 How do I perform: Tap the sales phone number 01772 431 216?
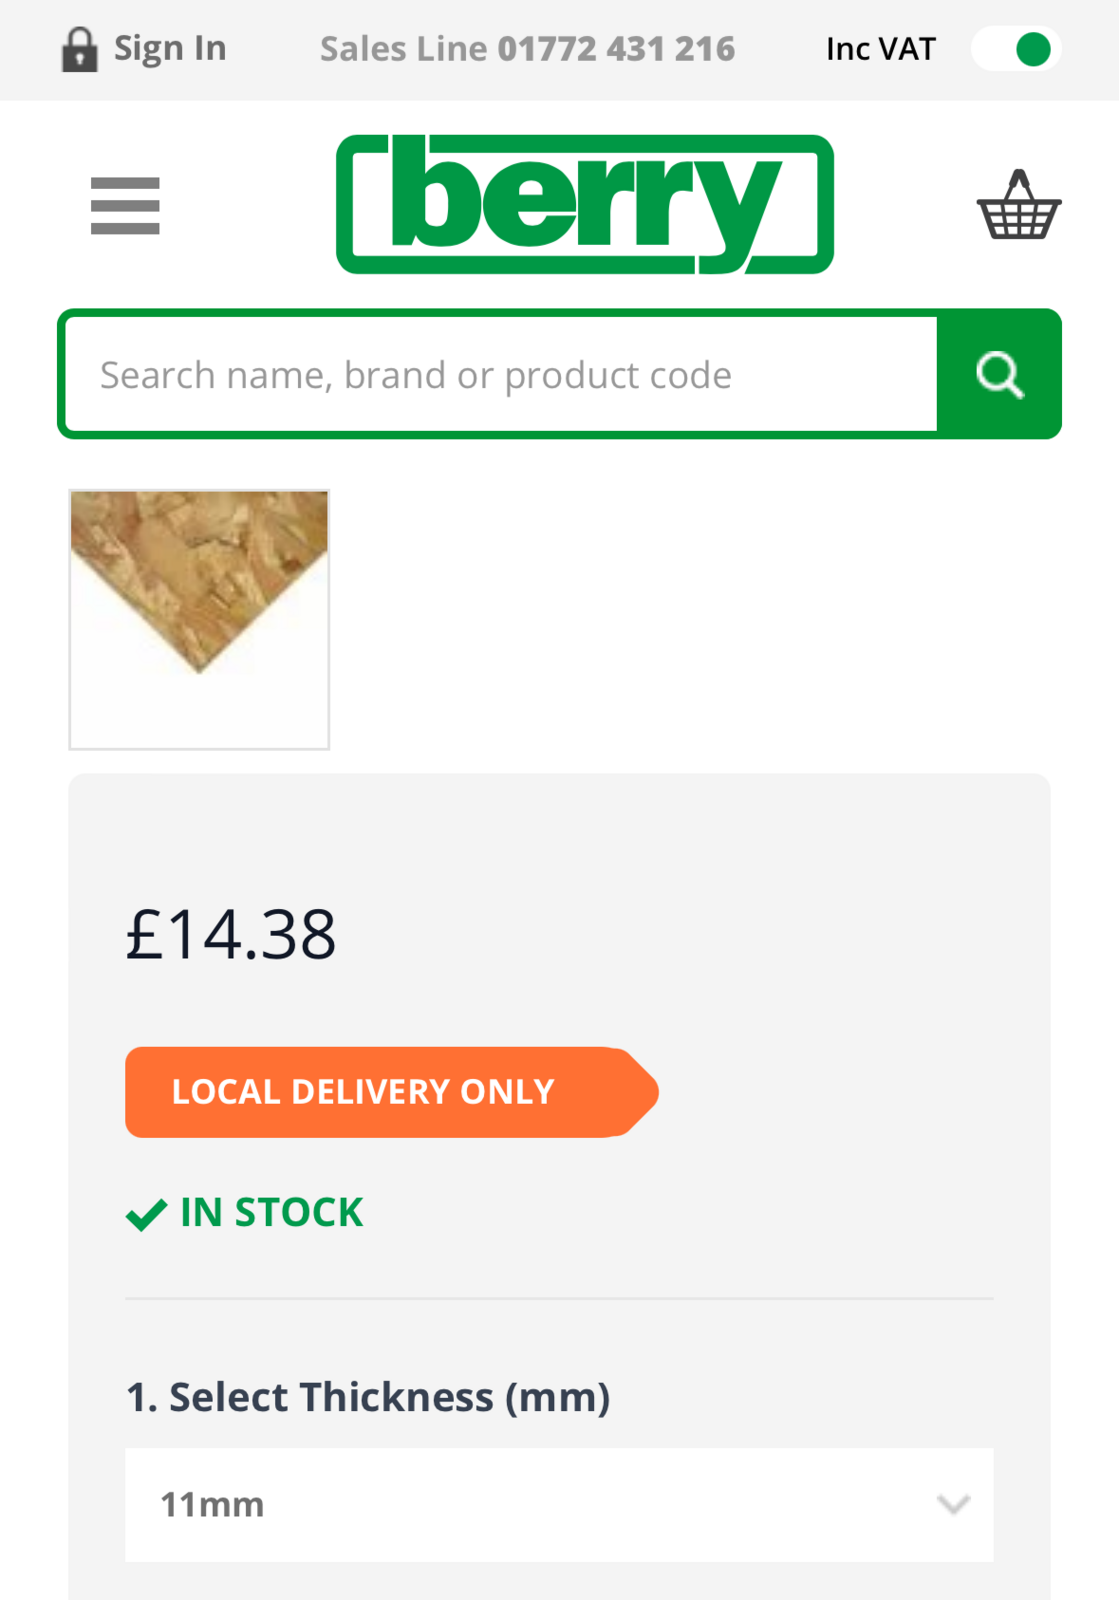(616, 49)
